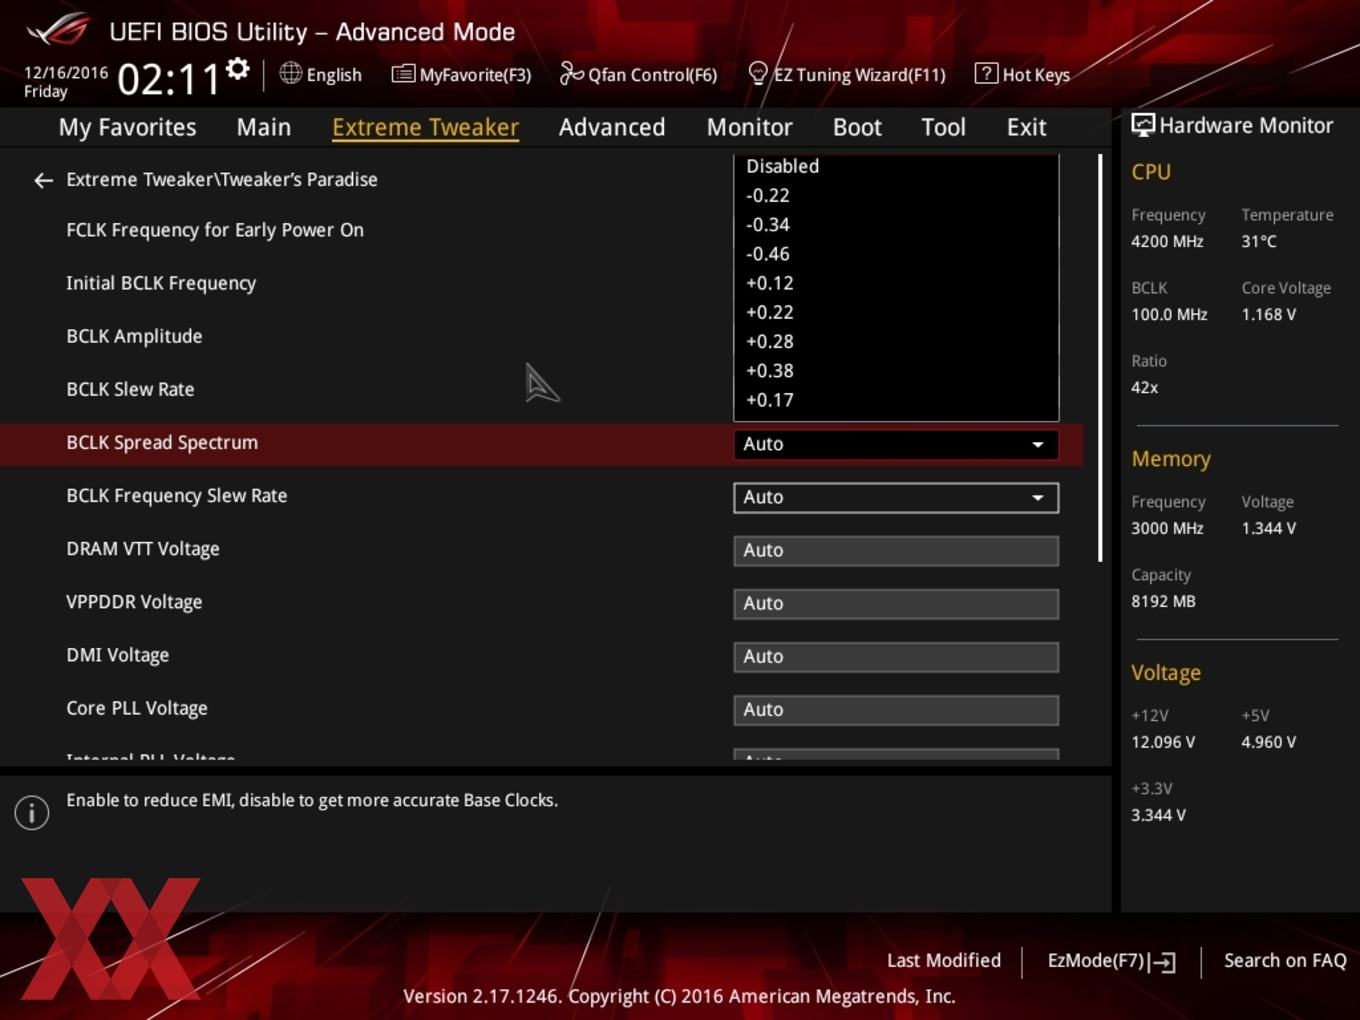The width and height of the screenshot is (1360, 1020).
Task: Click +12V reading 12.096 V
Action: [x=1163, y=742]
